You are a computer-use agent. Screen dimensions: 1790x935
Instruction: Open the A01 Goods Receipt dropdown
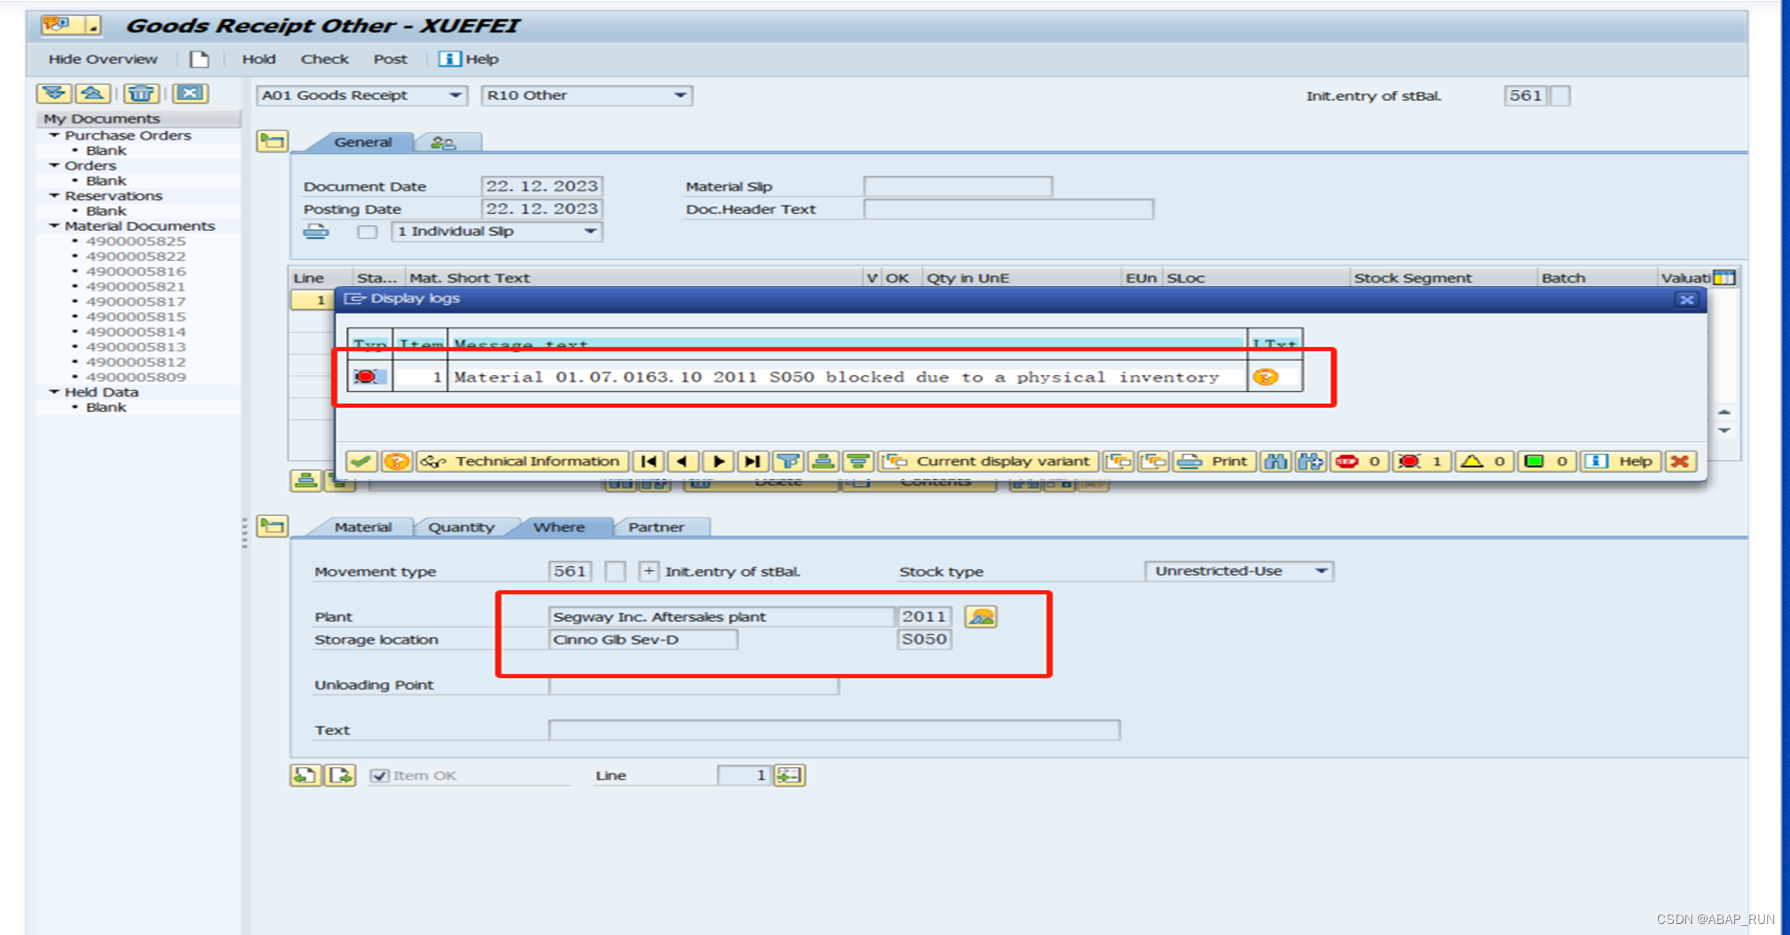455,95
